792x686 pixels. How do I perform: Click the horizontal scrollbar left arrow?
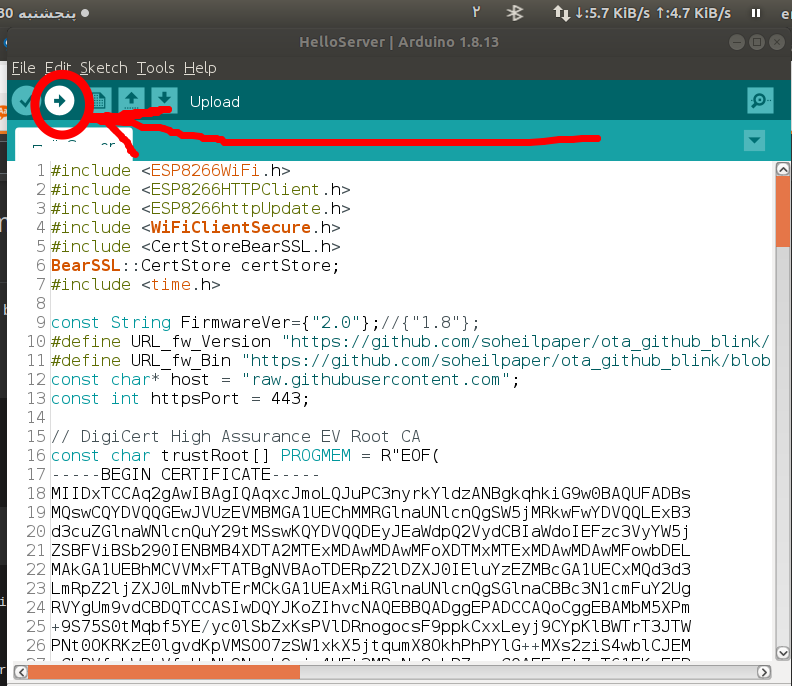point(21,672)
